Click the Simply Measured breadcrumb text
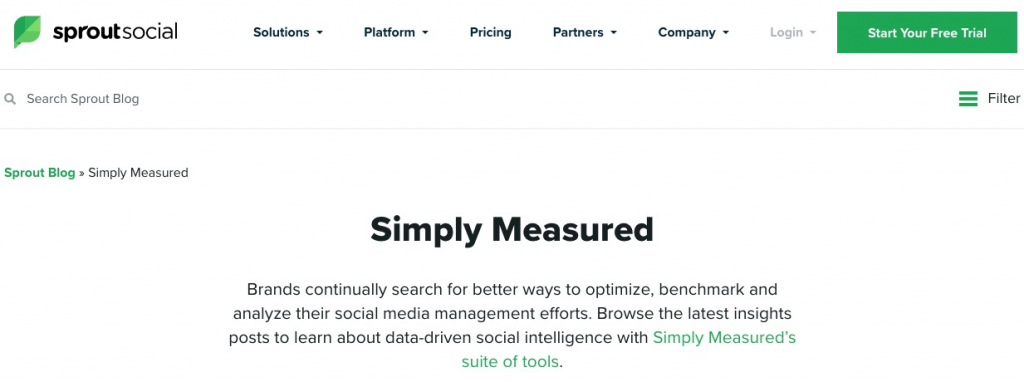 (138, 173)
